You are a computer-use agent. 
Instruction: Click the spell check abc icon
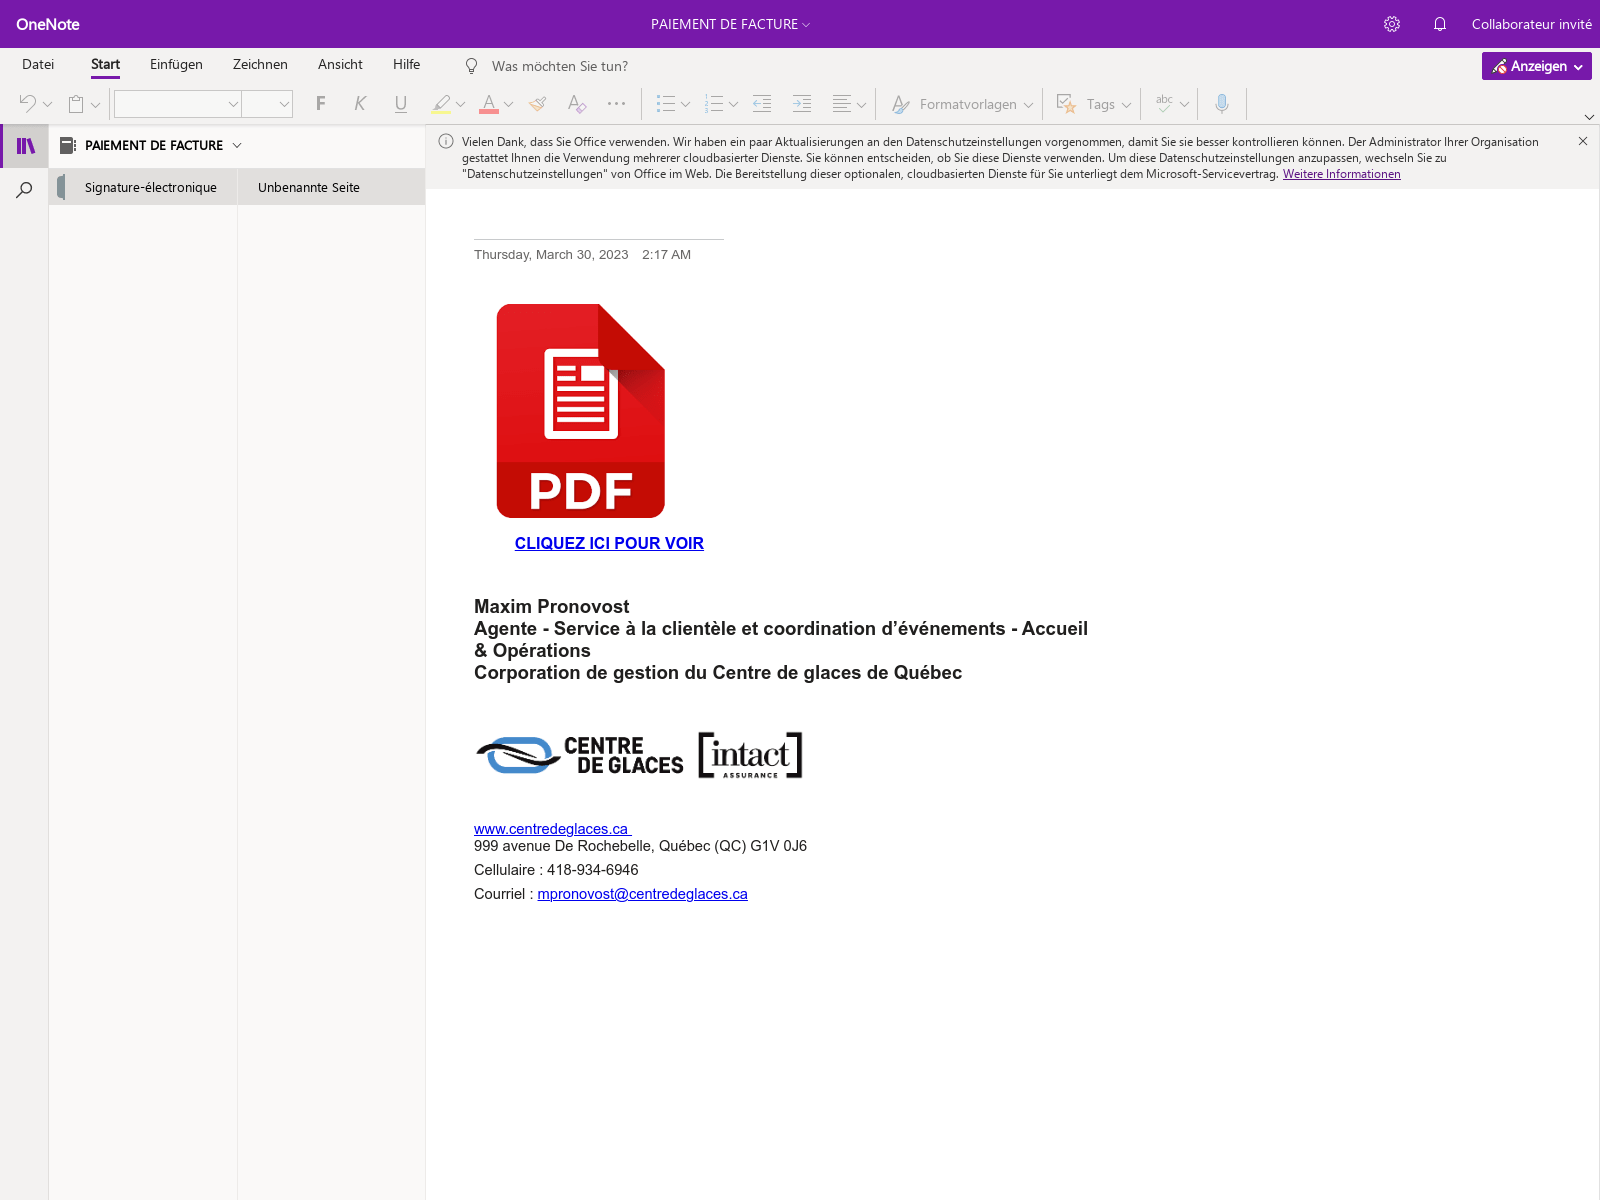click(x=1164, y=103)
